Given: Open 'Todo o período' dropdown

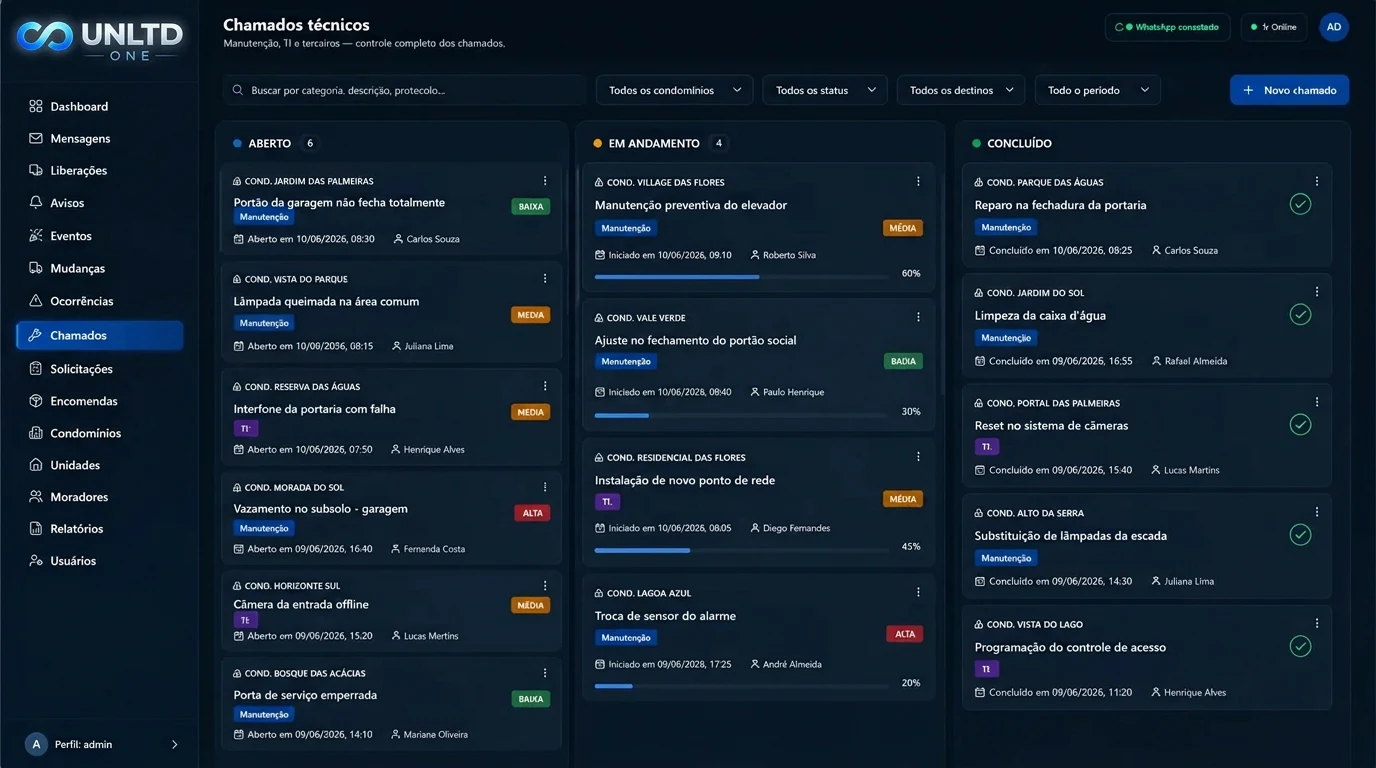Looking at the screenshot, I should coord(1098,90).
